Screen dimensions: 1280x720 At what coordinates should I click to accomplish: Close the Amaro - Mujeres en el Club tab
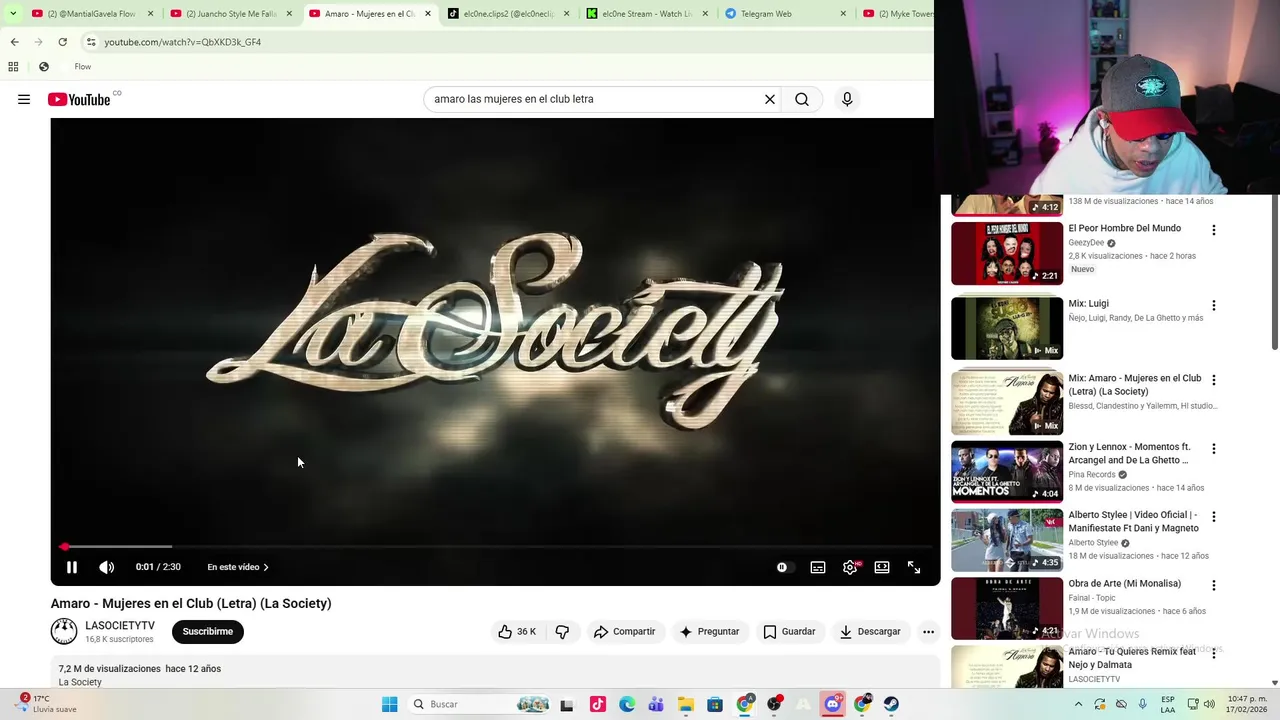point(428,14)
